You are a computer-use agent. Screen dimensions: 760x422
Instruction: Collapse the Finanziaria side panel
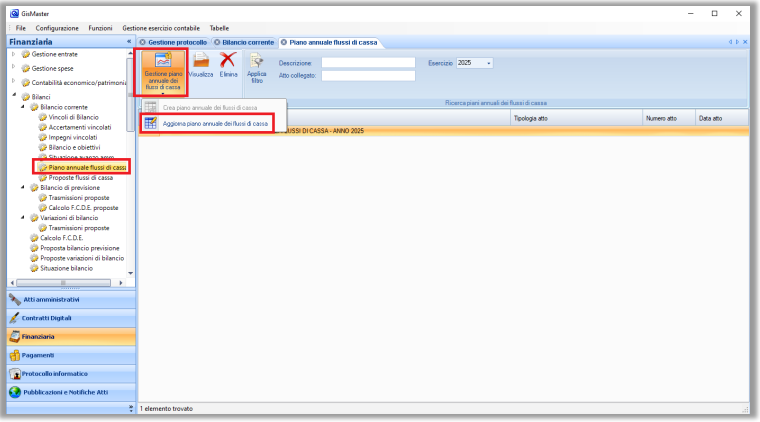click(128, 42)
